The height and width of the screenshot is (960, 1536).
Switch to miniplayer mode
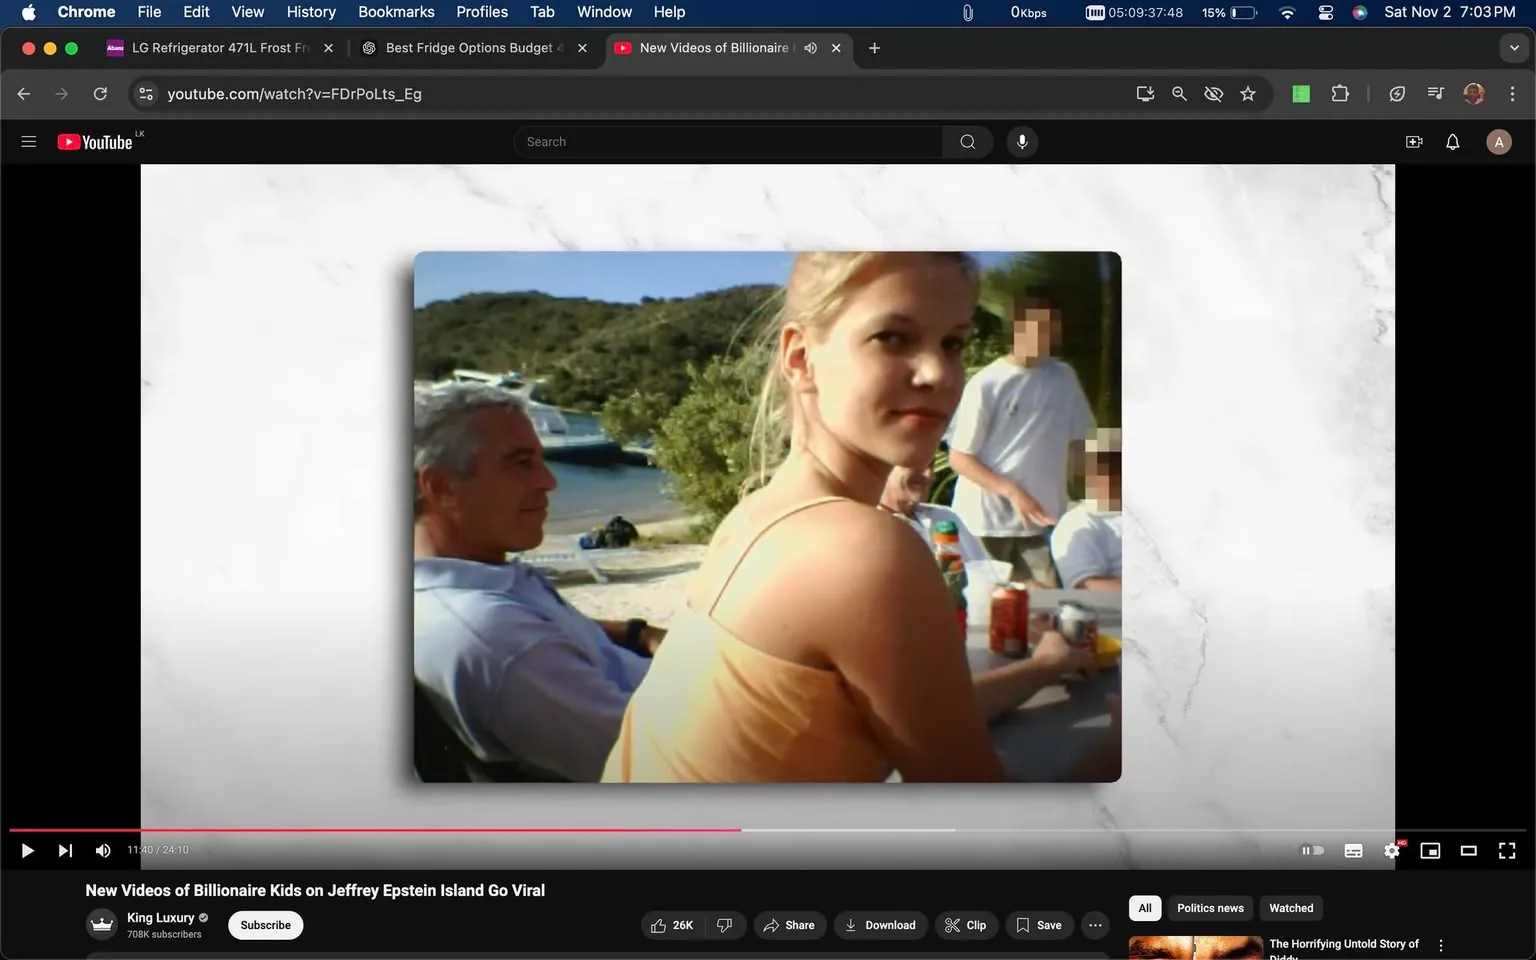(1429, 850)
